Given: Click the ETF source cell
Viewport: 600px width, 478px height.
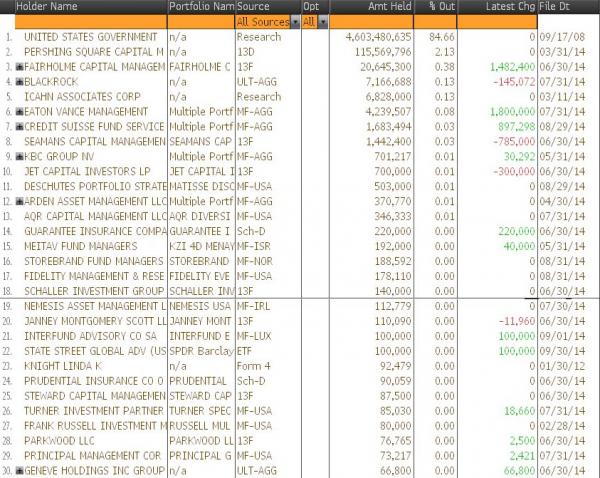Looking at the screenshot, I should (245, 351).
